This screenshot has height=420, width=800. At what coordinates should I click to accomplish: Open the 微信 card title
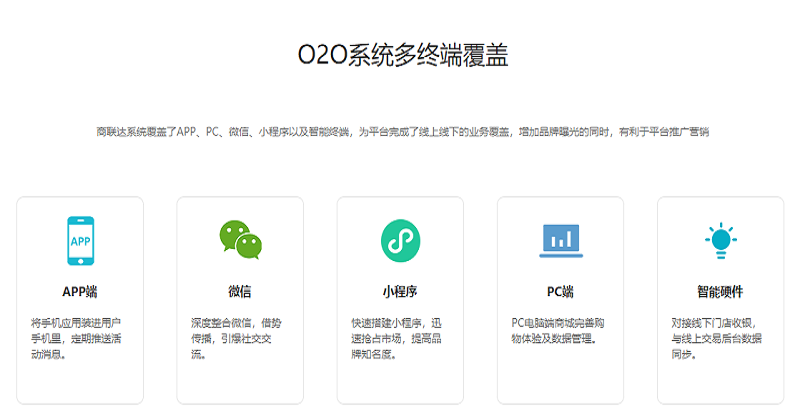(240, 292)
